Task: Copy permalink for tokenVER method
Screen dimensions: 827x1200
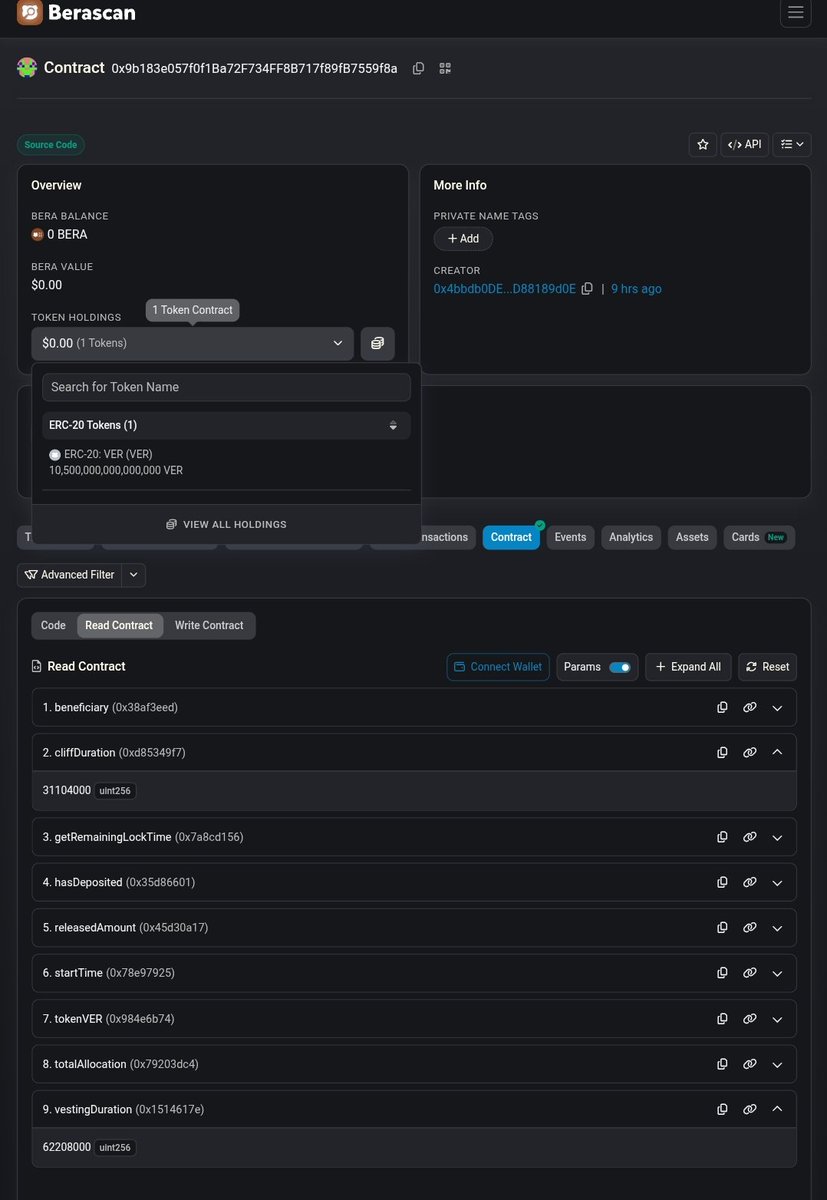Action: point(749,1019)
